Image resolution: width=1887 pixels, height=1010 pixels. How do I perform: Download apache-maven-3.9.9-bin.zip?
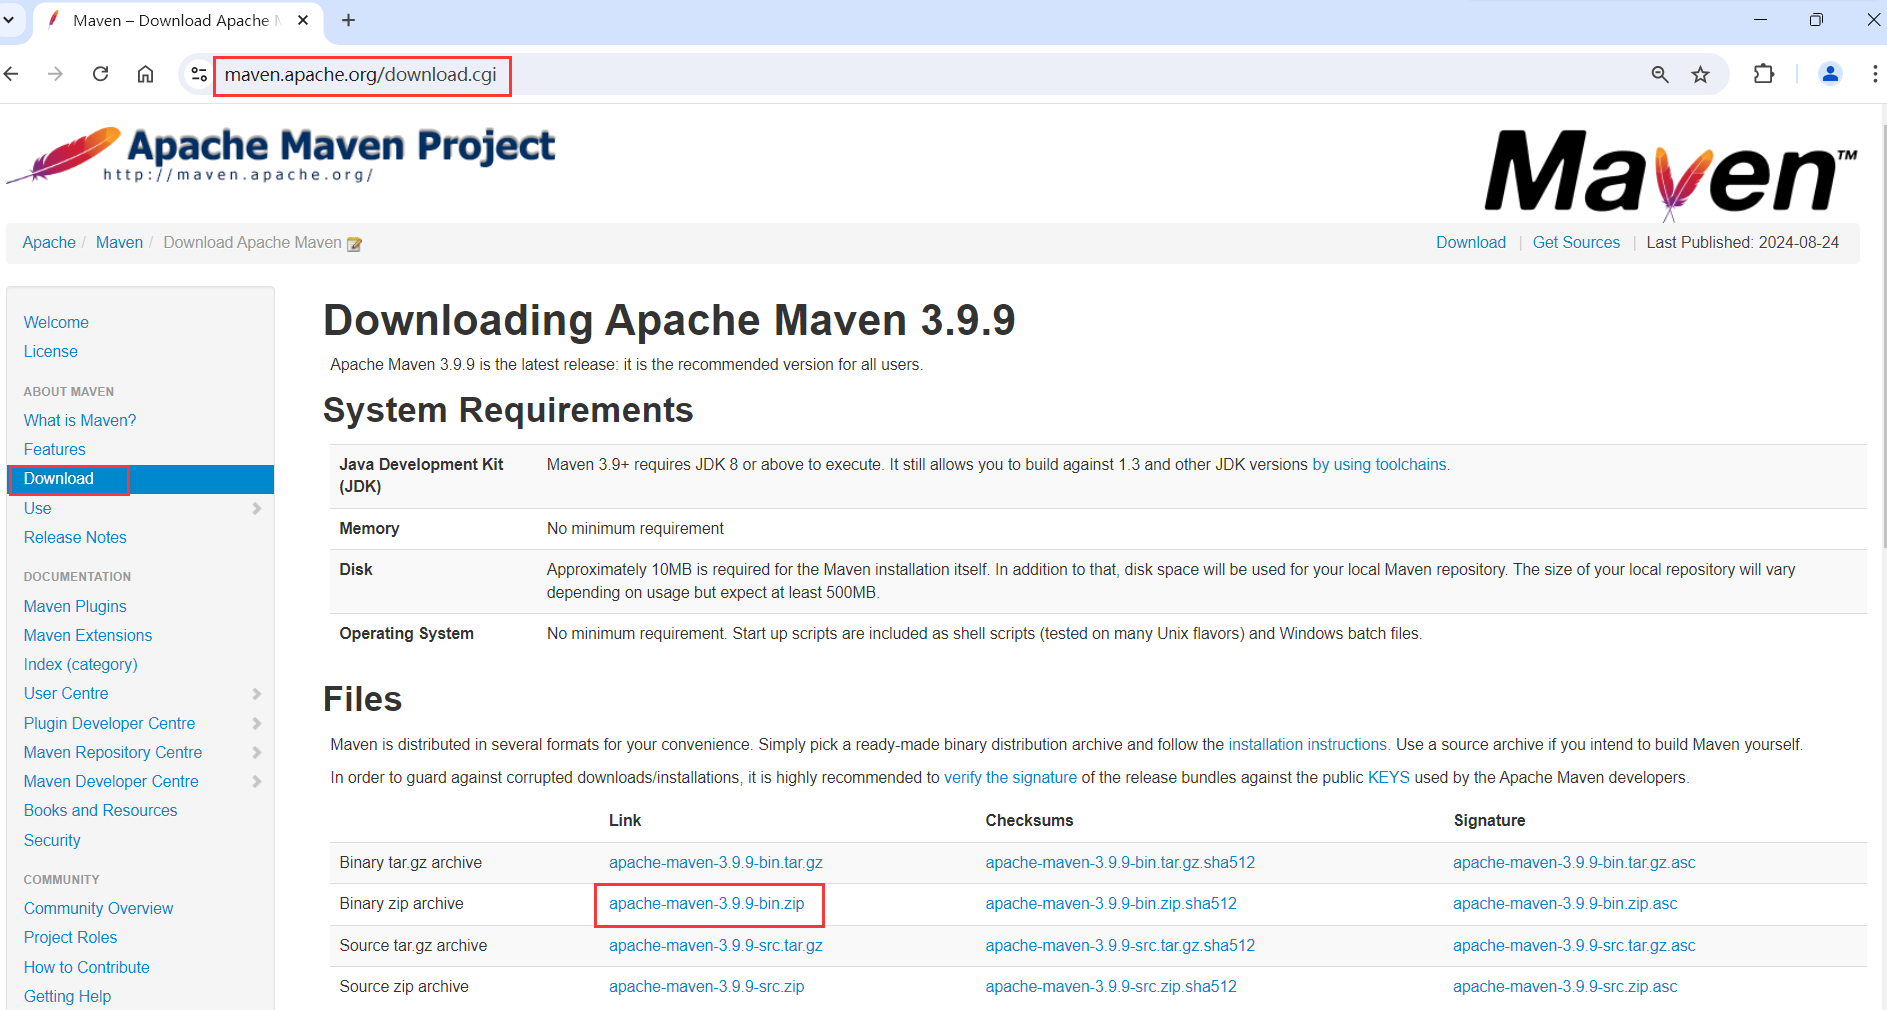[706, 904]
